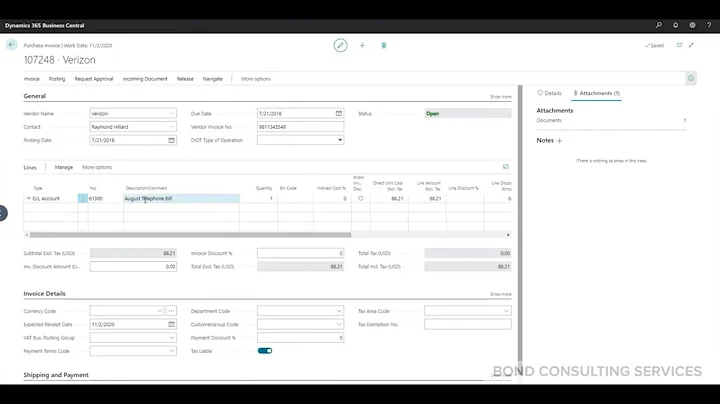
Task: Expand Department Code dropdown
Action: 339,311
